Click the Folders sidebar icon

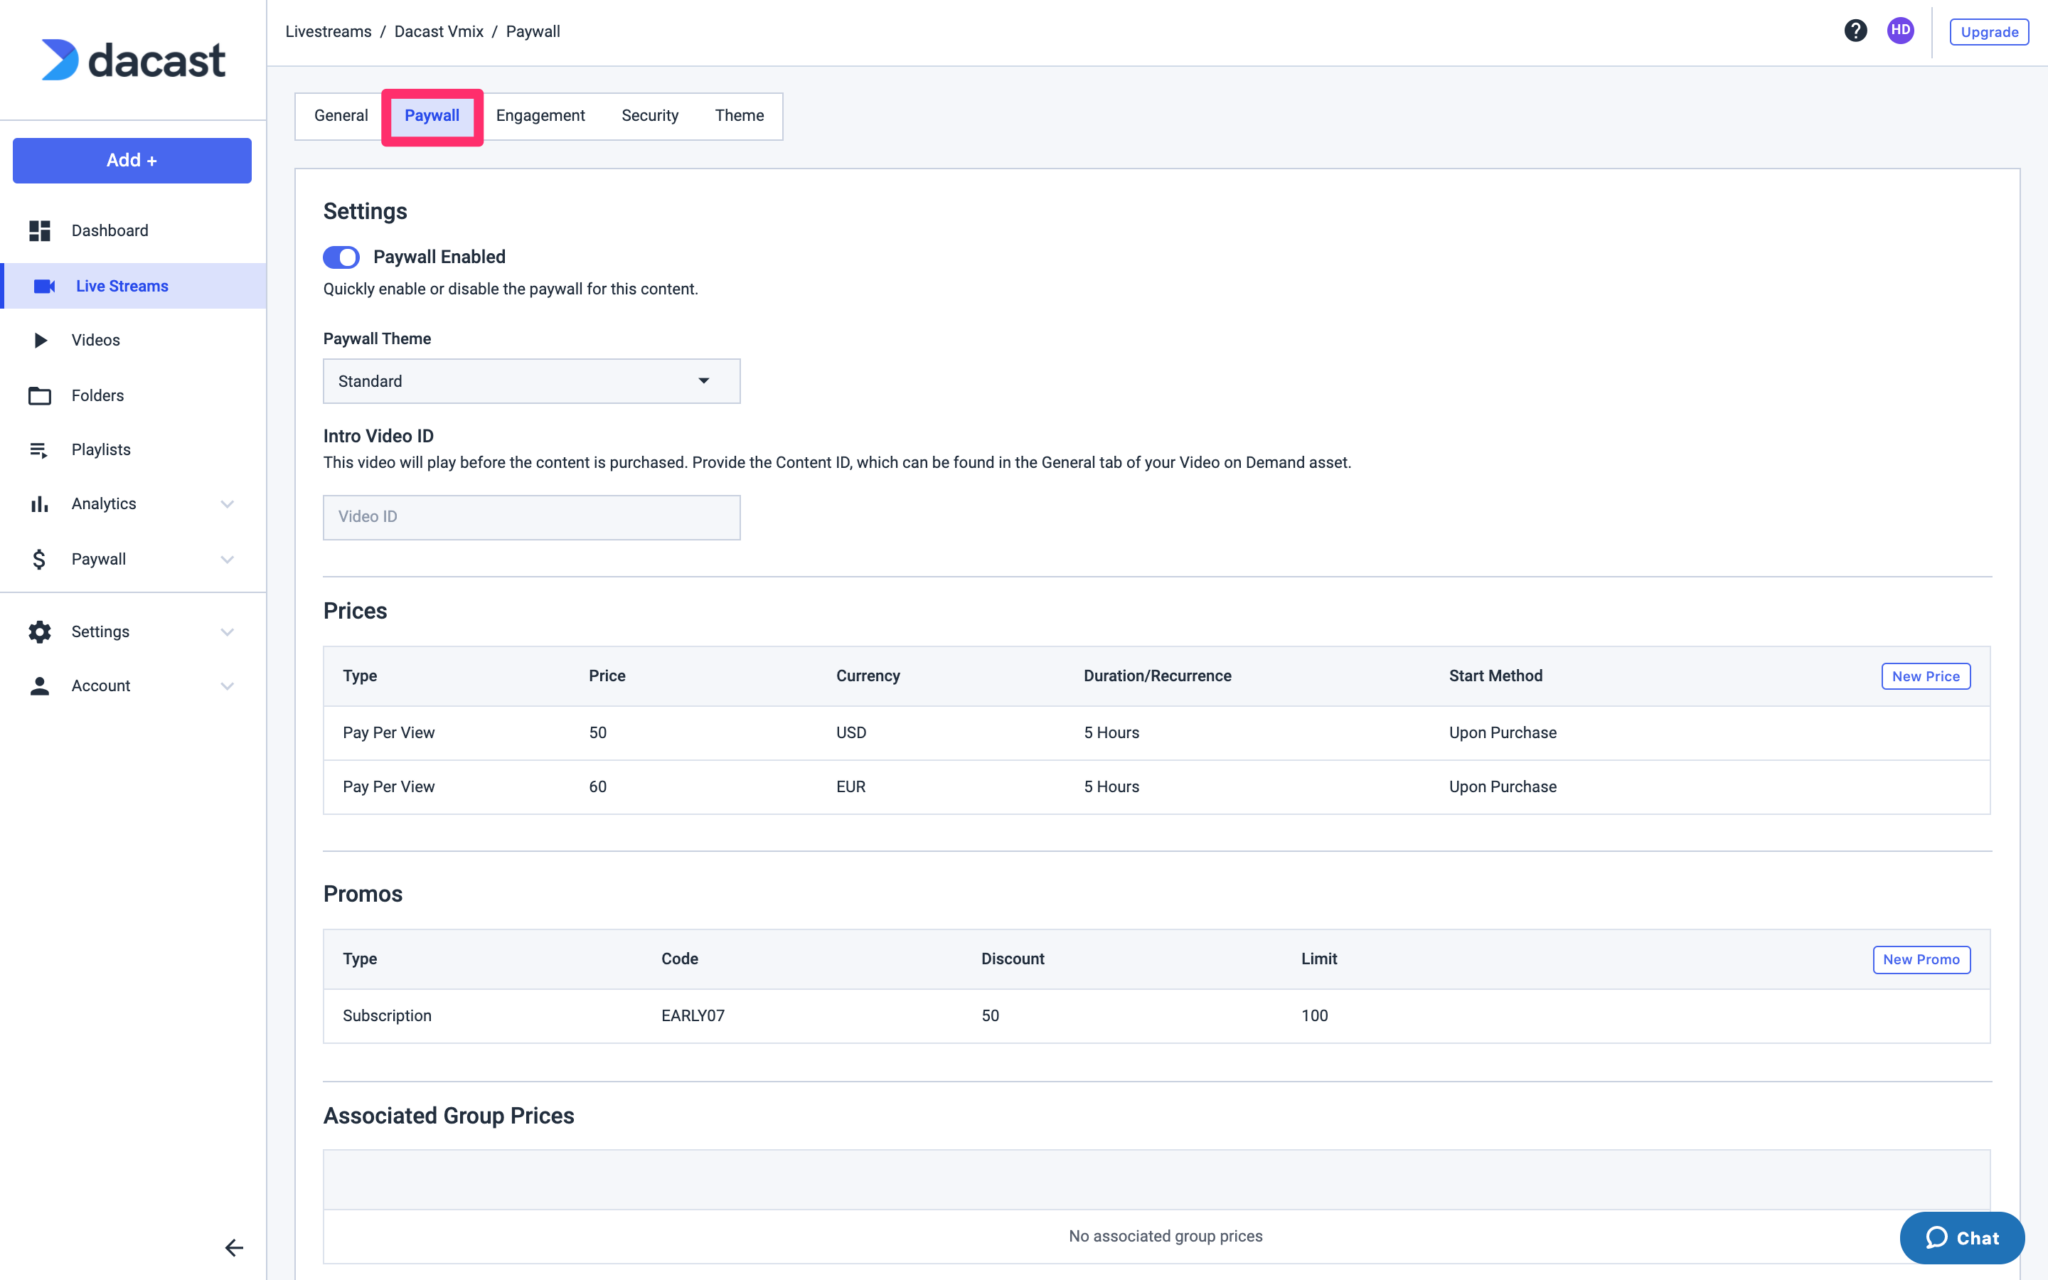[x=40, y=394]
